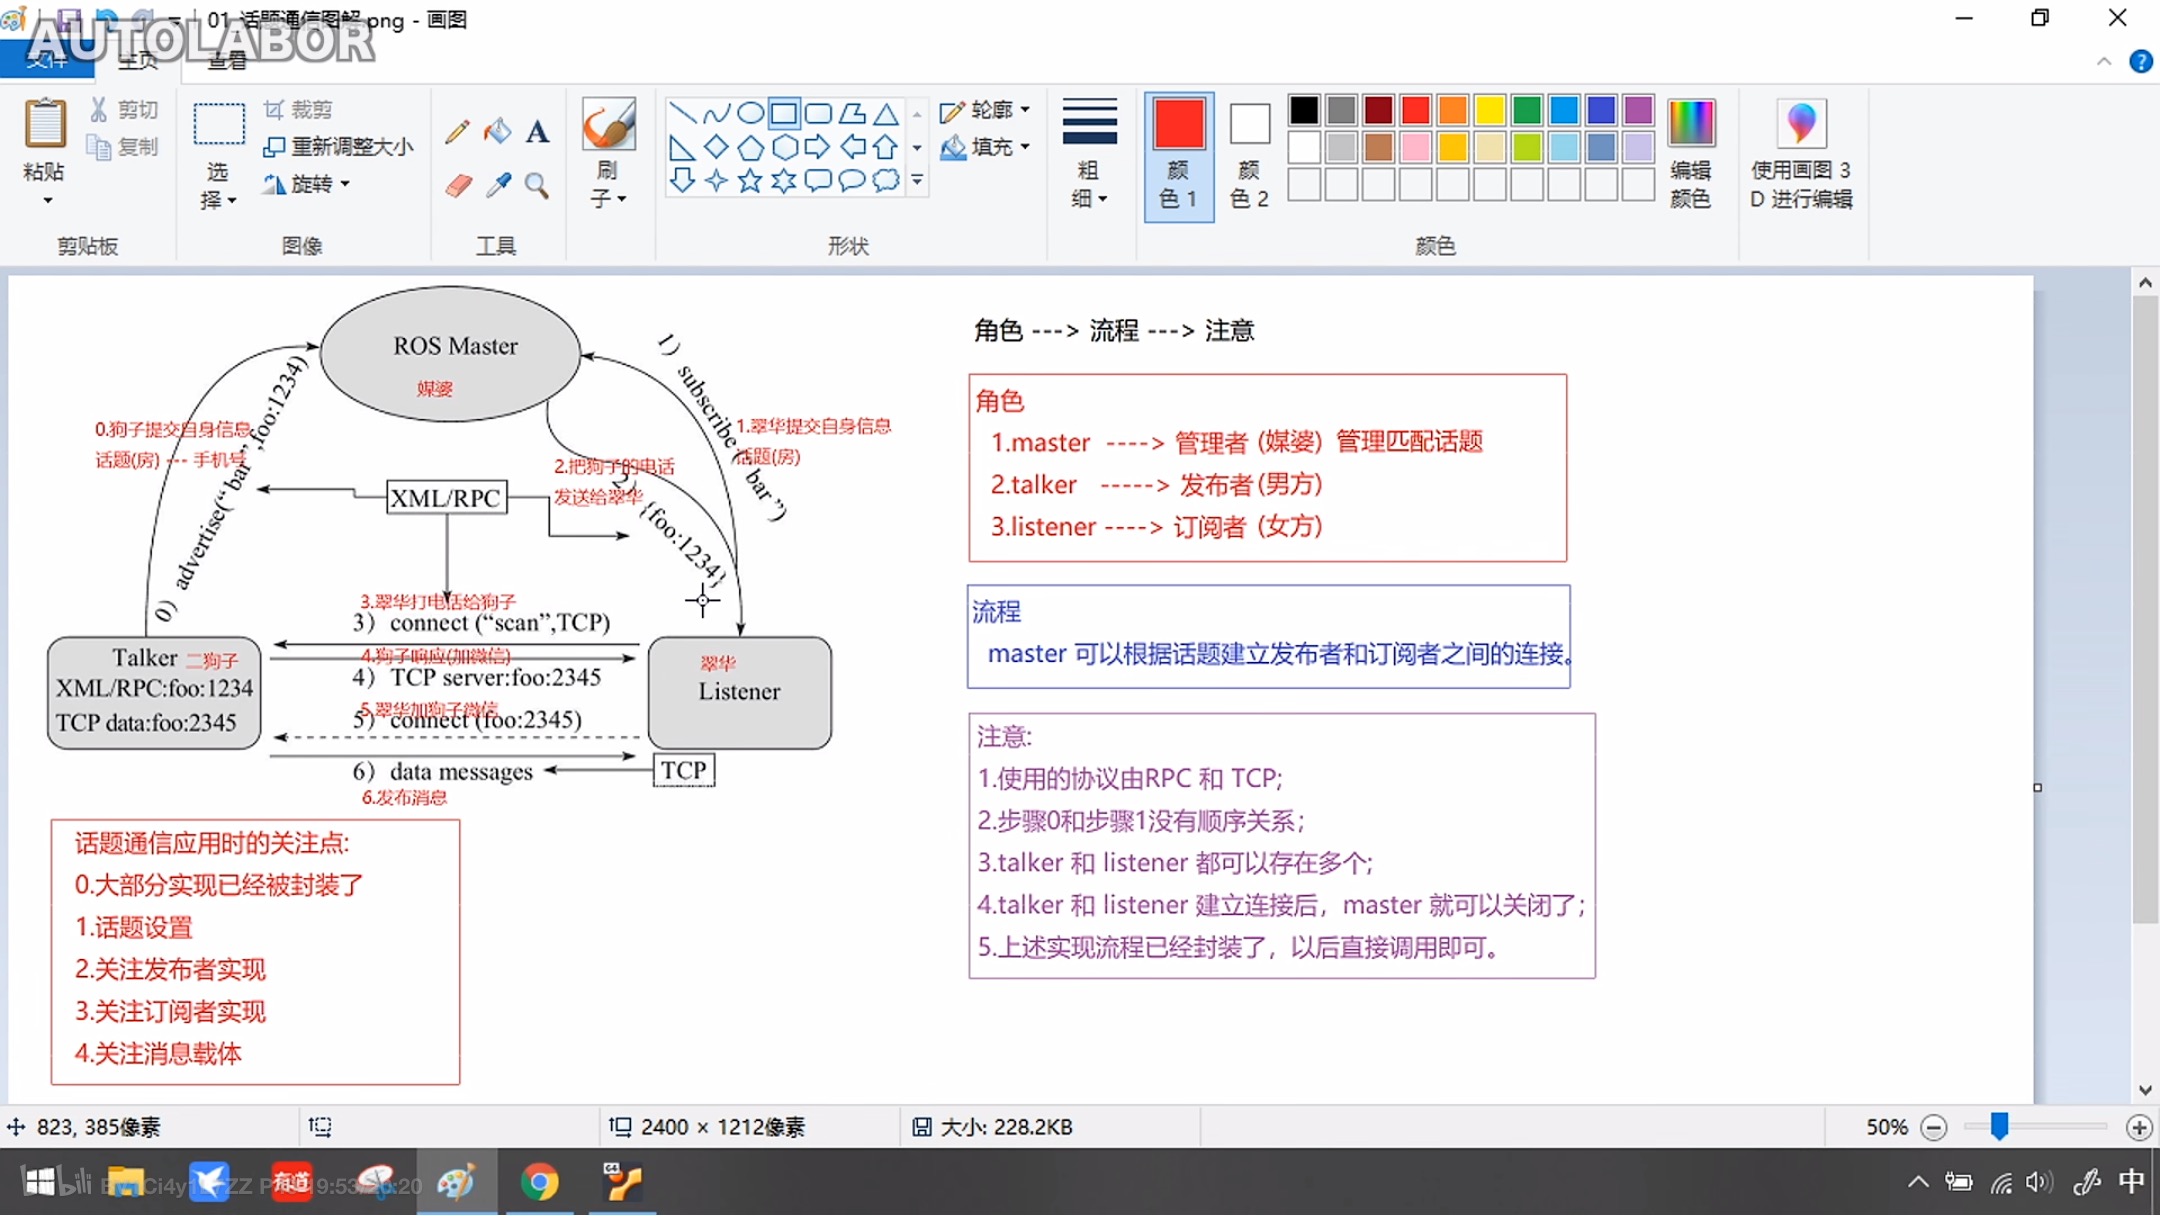This screenshot has width=2160, height=1216.
Task: Expand the shapes gallery with its arrow
Action: pos(916,180)
